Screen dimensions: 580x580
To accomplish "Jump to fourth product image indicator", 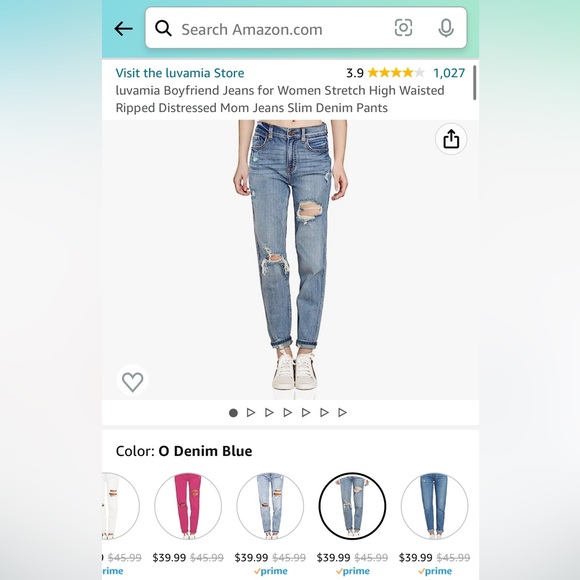I will tap(287, 412).
